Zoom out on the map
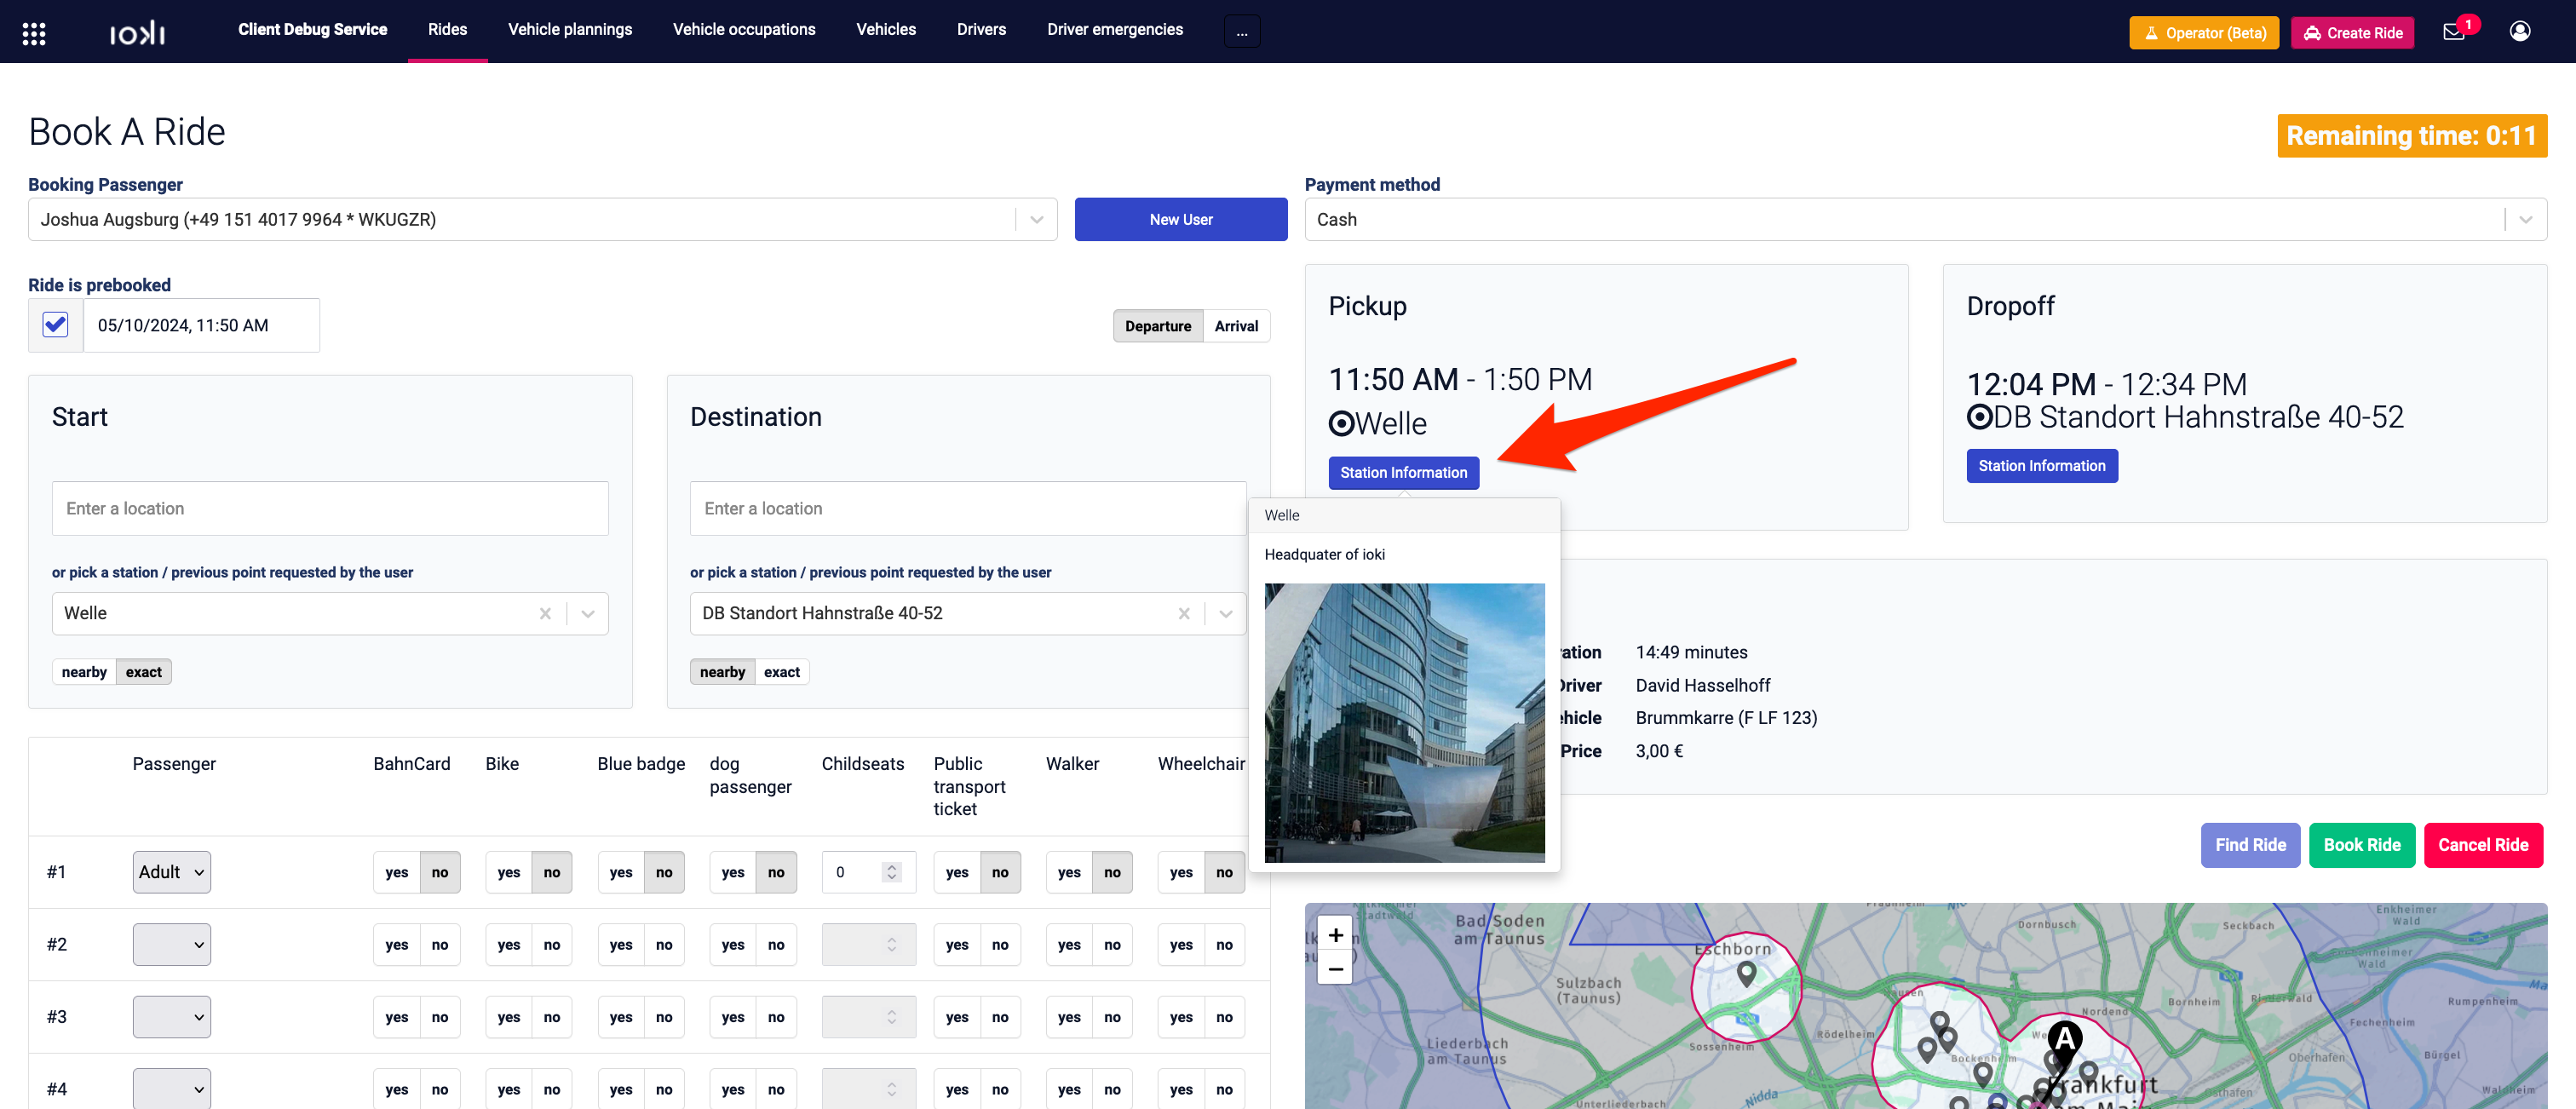The image size is (2576, 1109). 1335,969
